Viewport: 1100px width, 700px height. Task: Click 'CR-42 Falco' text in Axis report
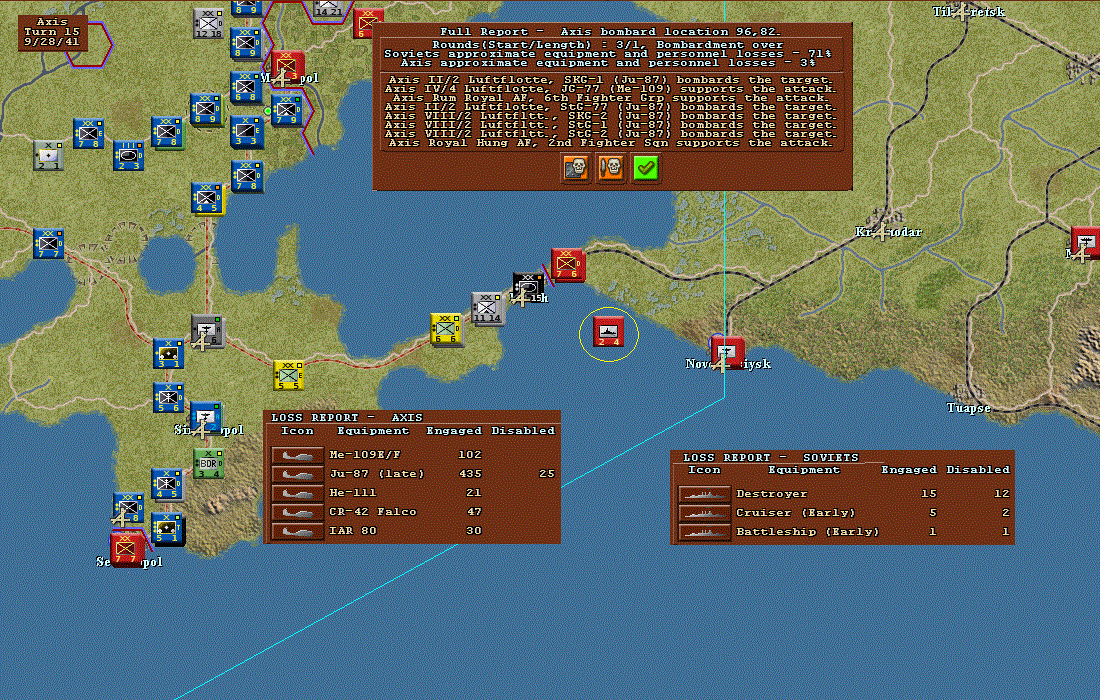coord(373,512)
